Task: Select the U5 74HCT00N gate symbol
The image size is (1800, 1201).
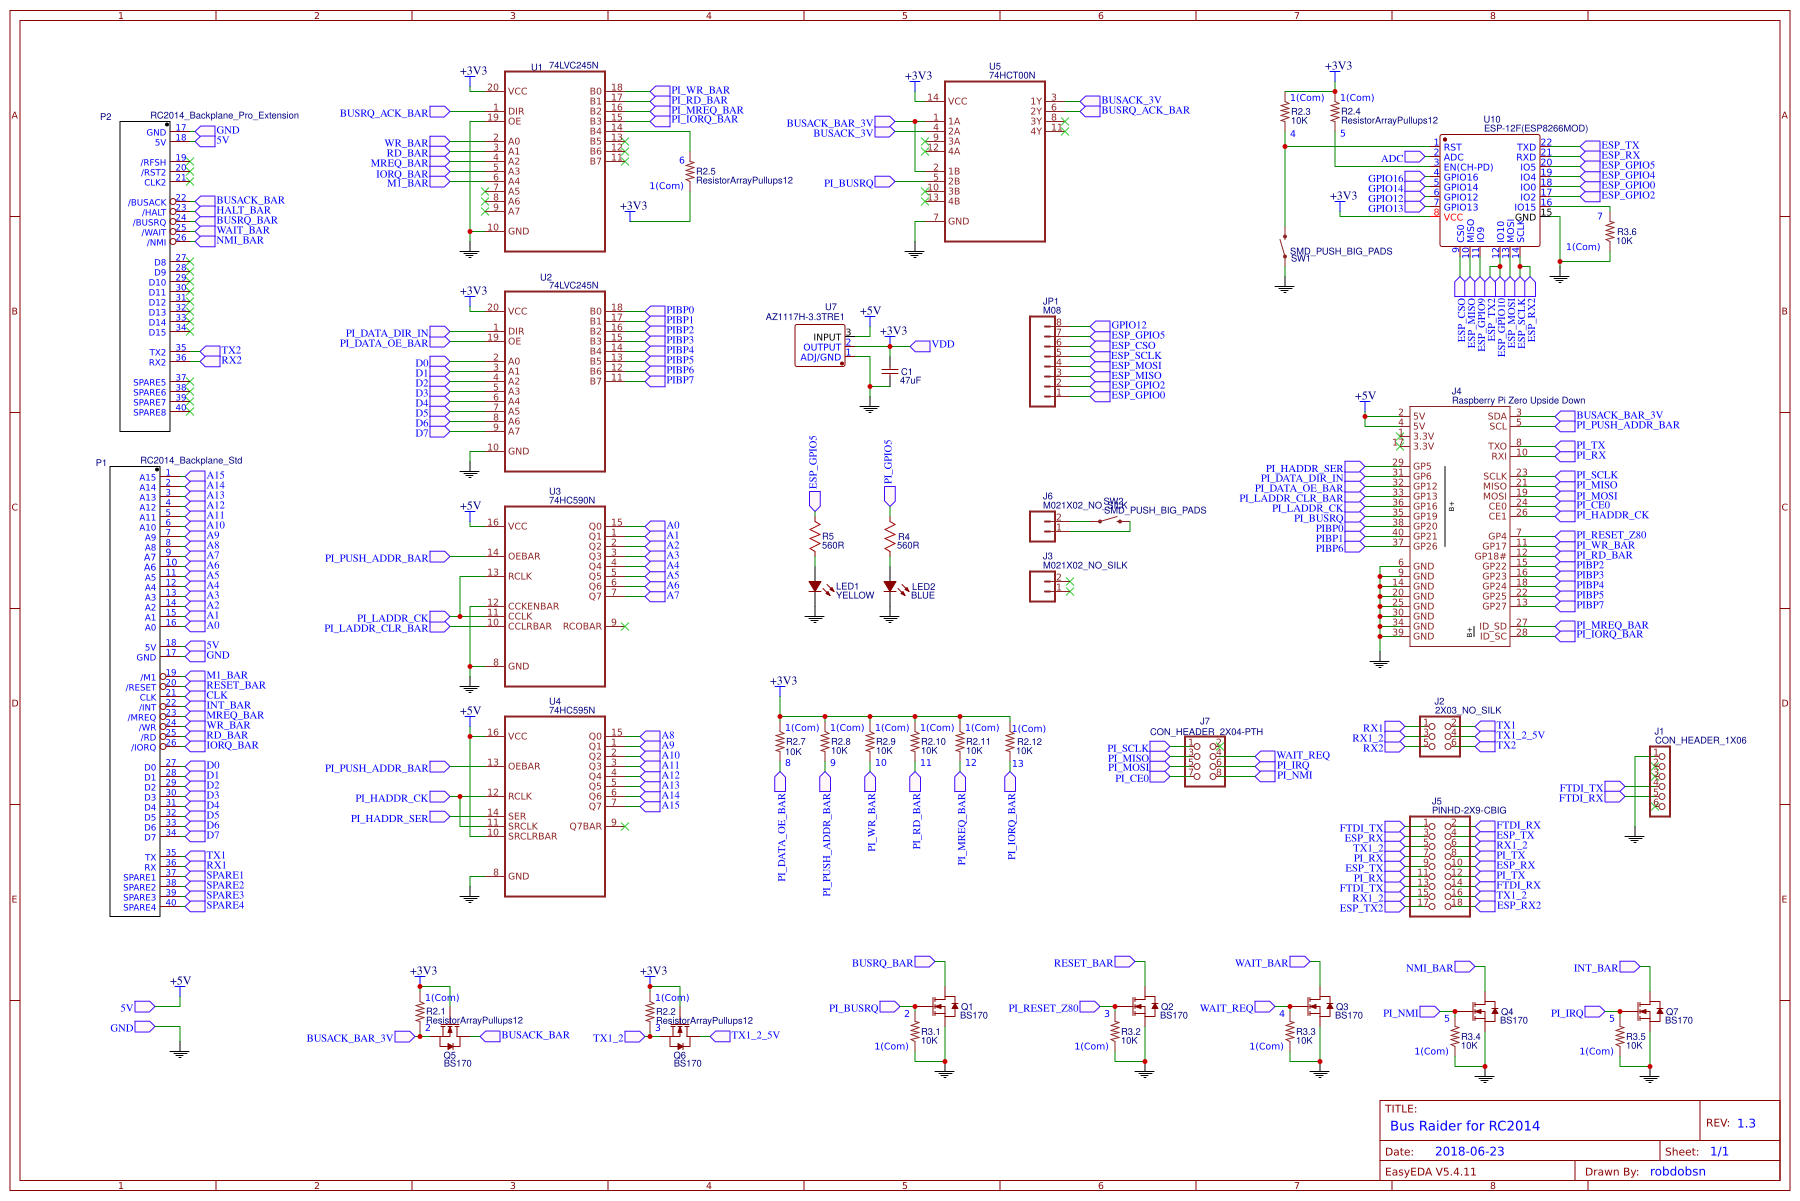Action: (995, 160)
